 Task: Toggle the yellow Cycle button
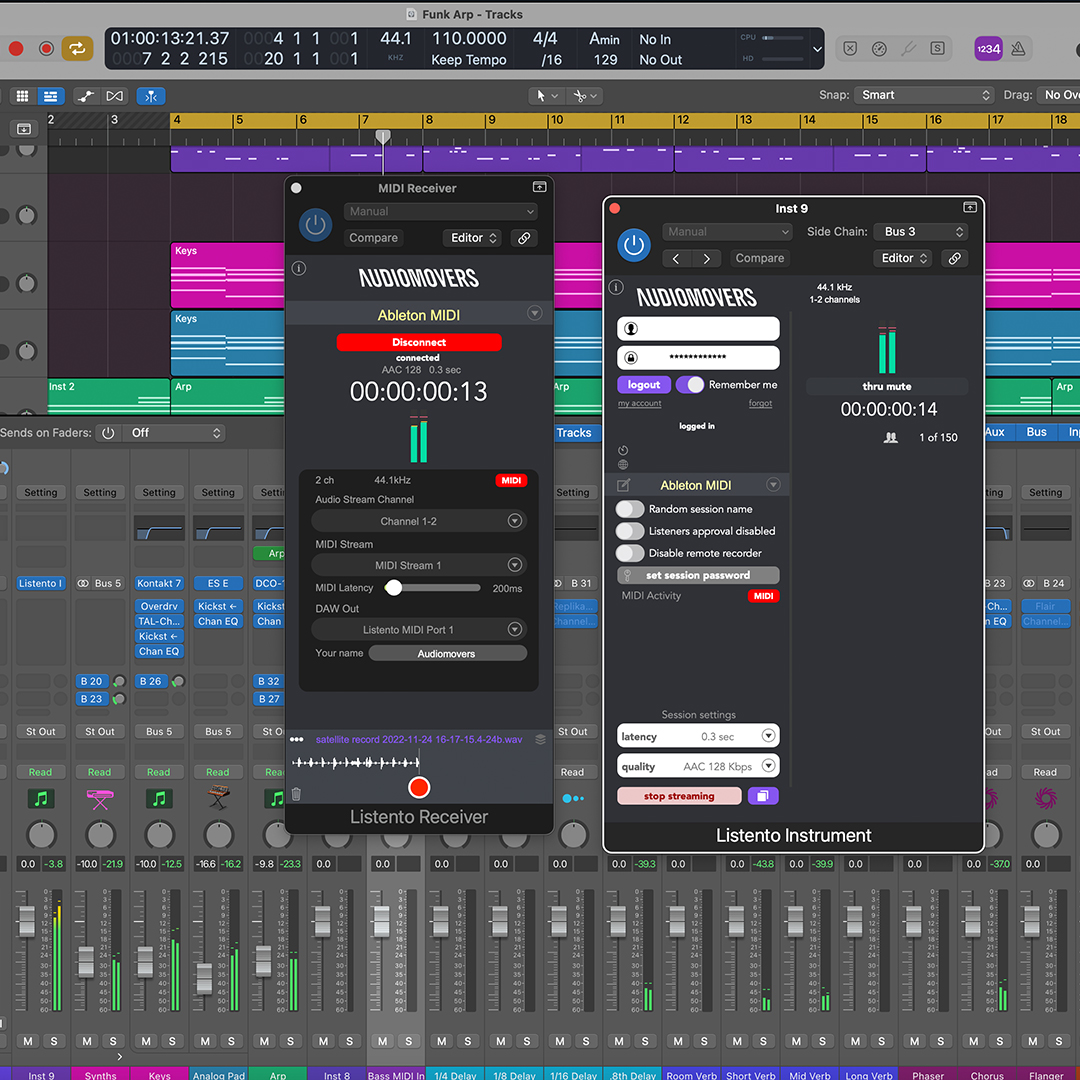point(77,48)
